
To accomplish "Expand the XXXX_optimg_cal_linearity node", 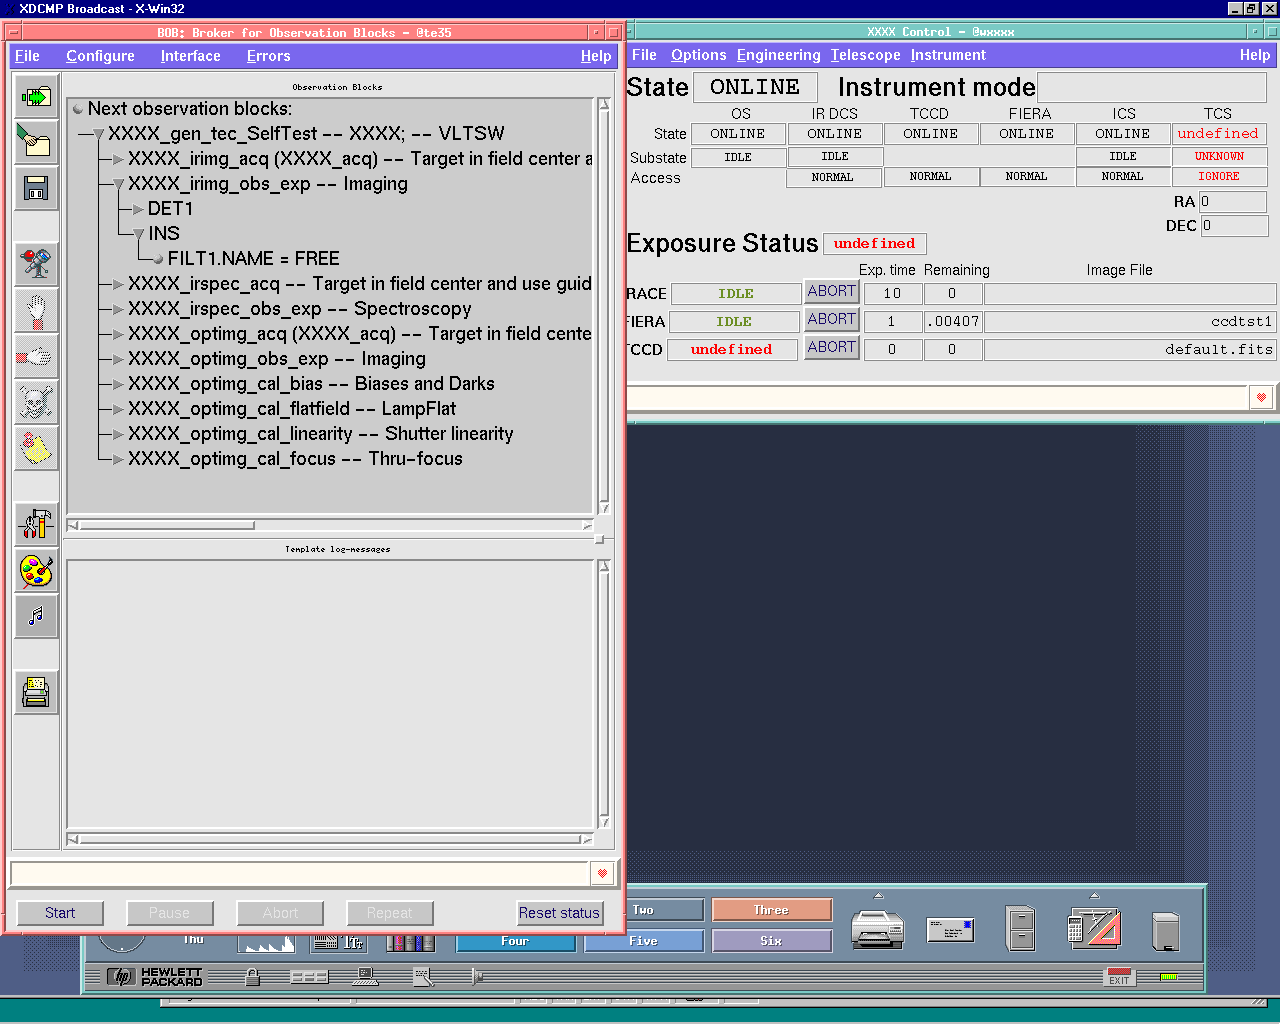I will pyautogui.click(x=119, y=434).
